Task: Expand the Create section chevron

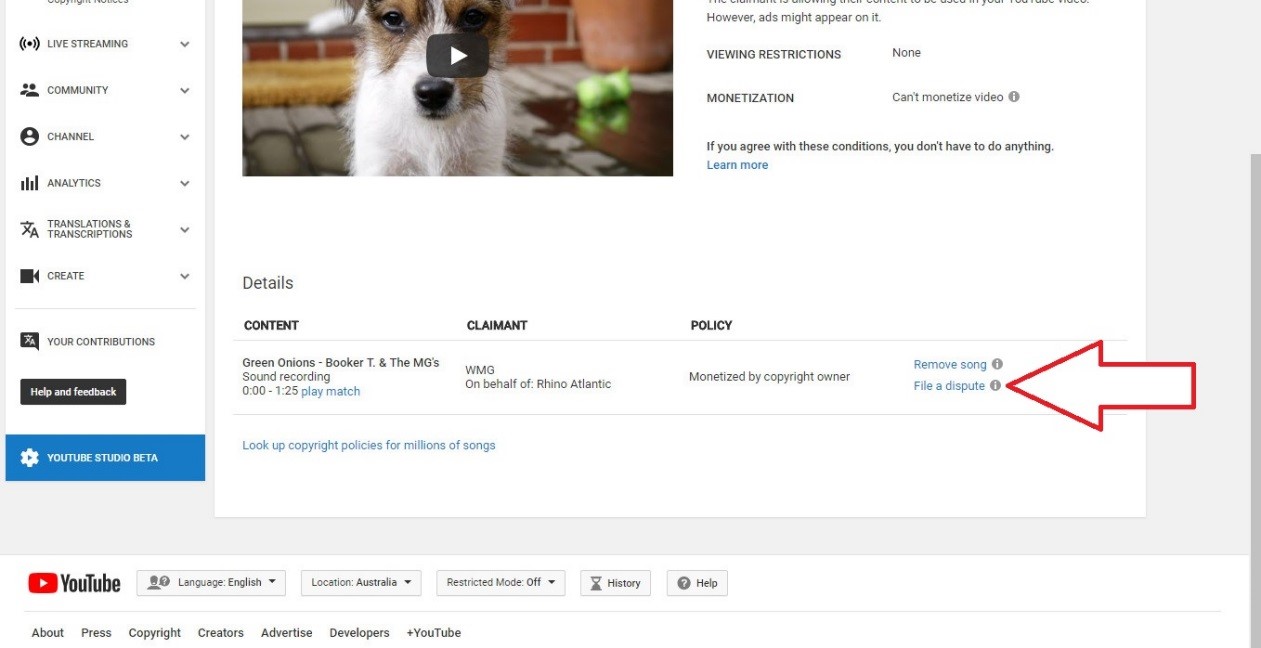Action: point(185,276)
